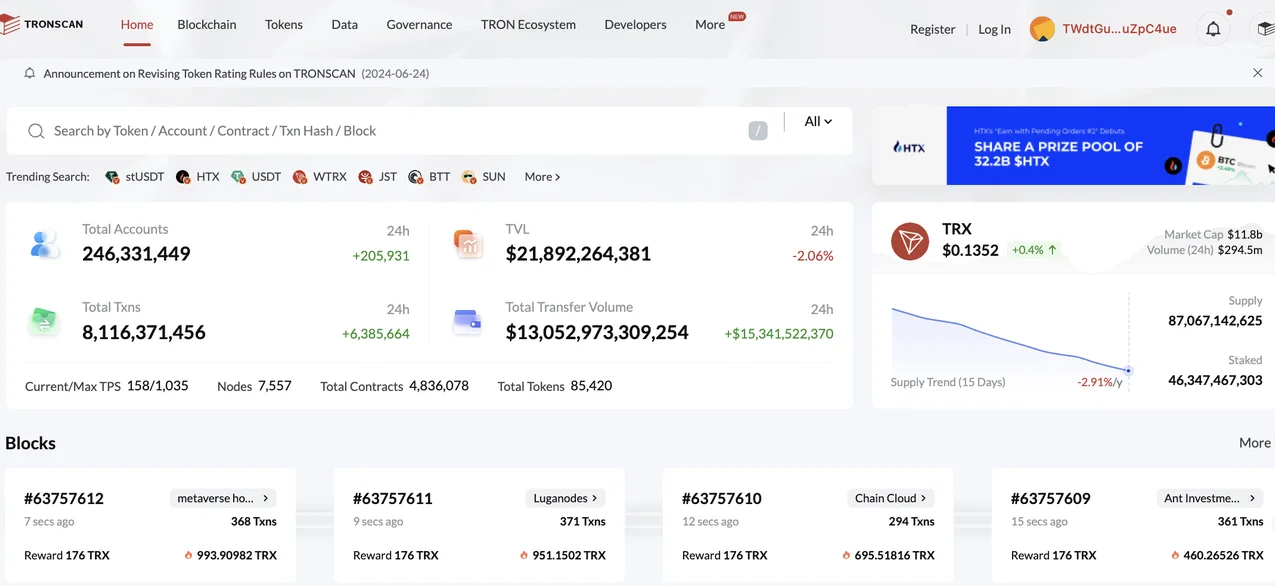Screen dimensions: 1275x586
Task: Open the Data menu
Action: click(x=345, y=24)
